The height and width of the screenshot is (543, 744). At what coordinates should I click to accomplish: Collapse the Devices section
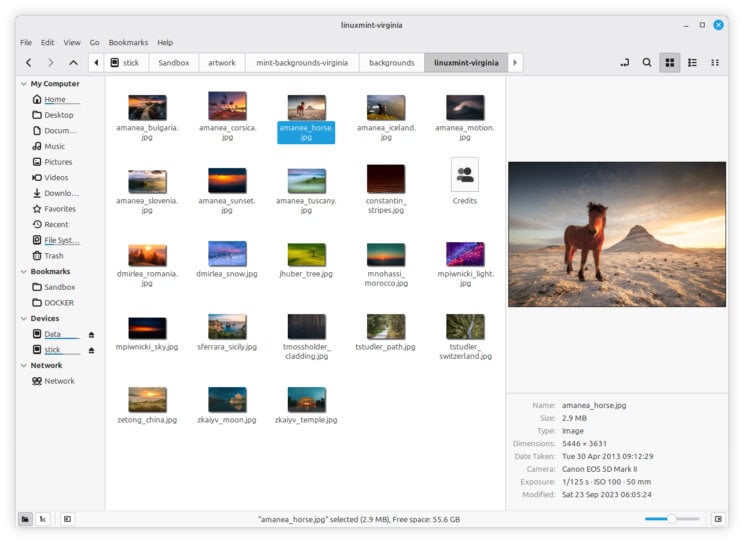24,318
